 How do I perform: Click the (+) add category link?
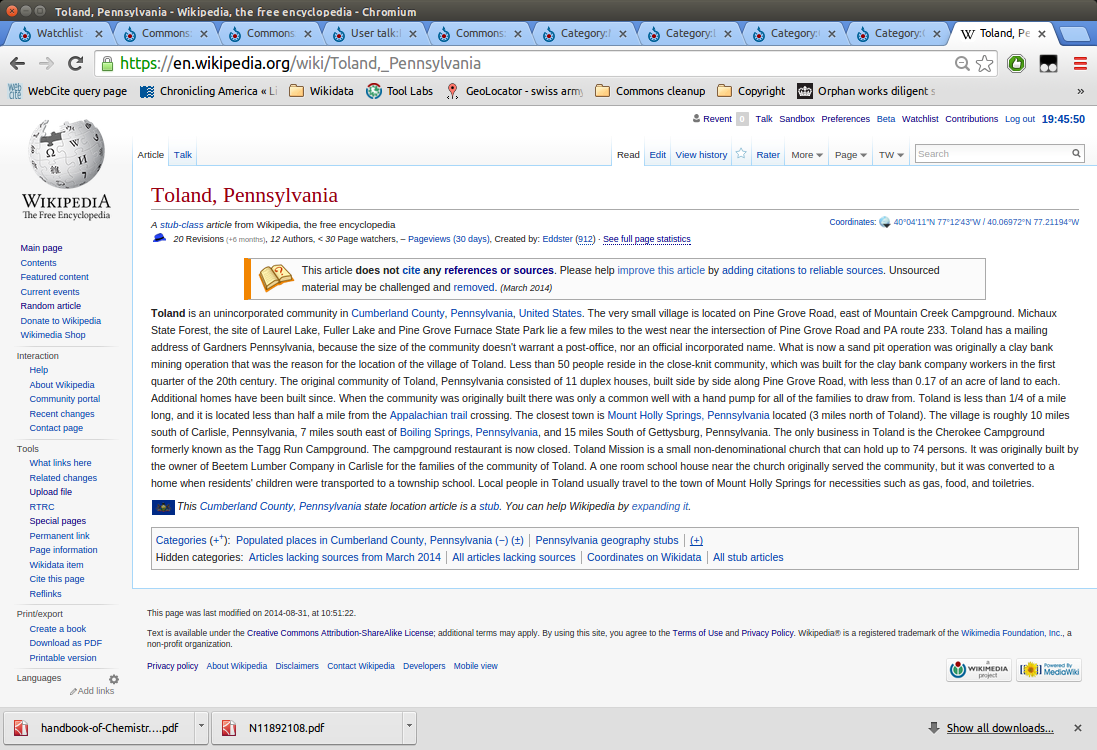pyautogui.click(x=696, y=540)
